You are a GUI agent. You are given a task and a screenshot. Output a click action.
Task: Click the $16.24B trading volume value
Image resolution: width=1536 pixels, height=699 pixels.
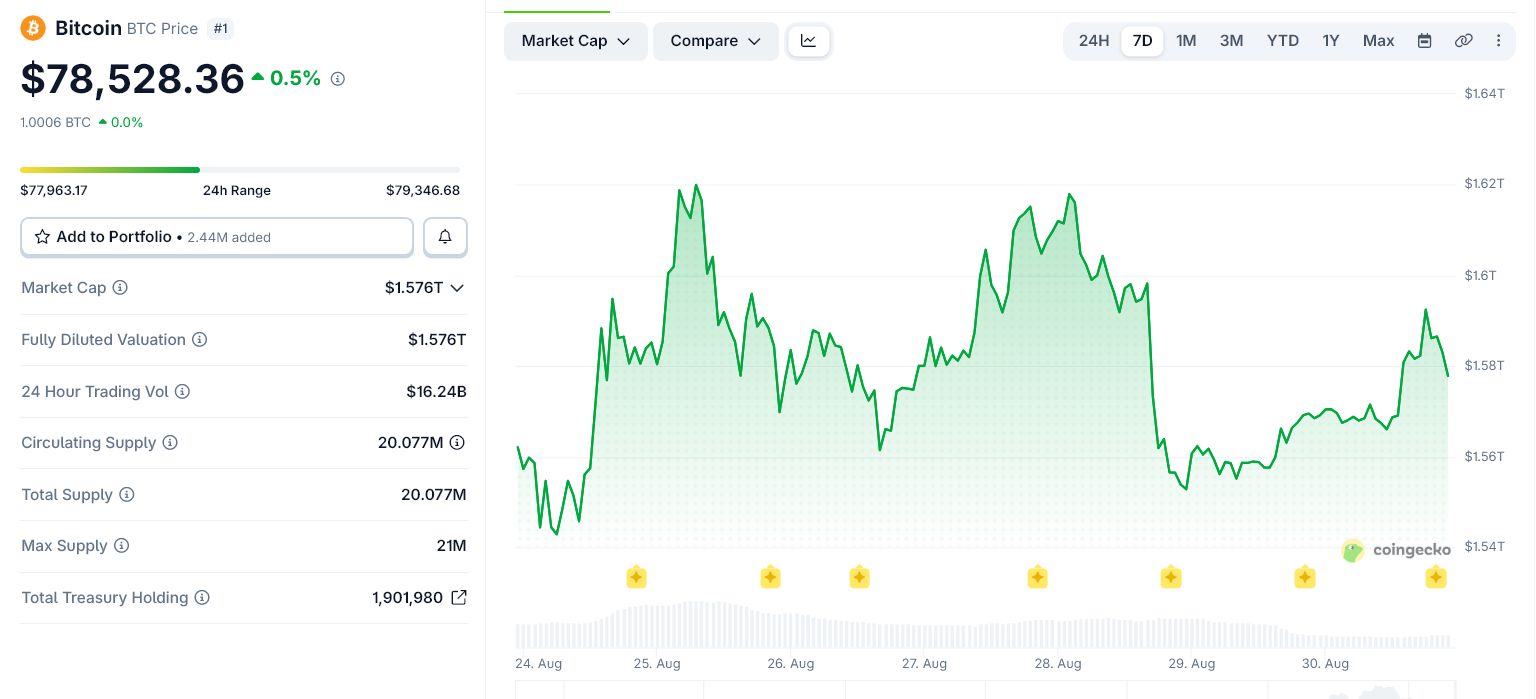point(436,392)
